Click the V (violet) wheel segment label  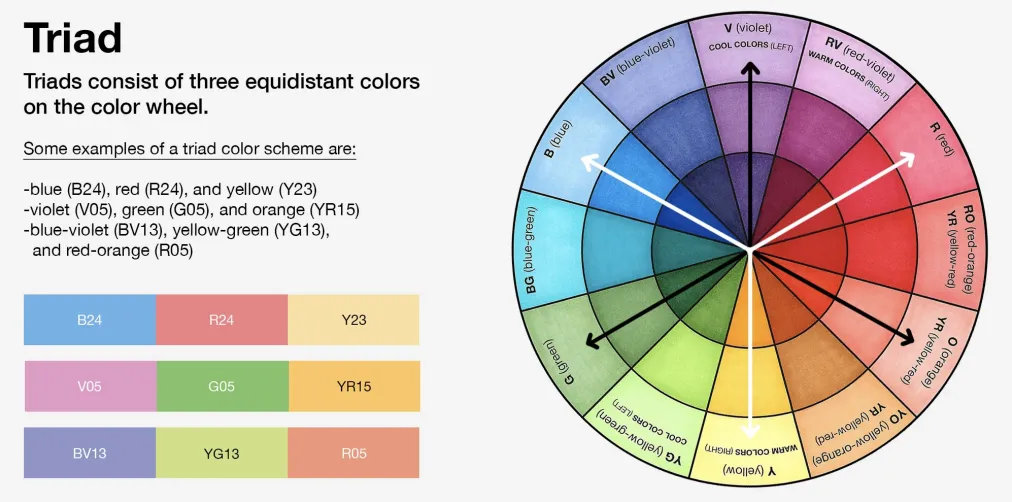749,29
